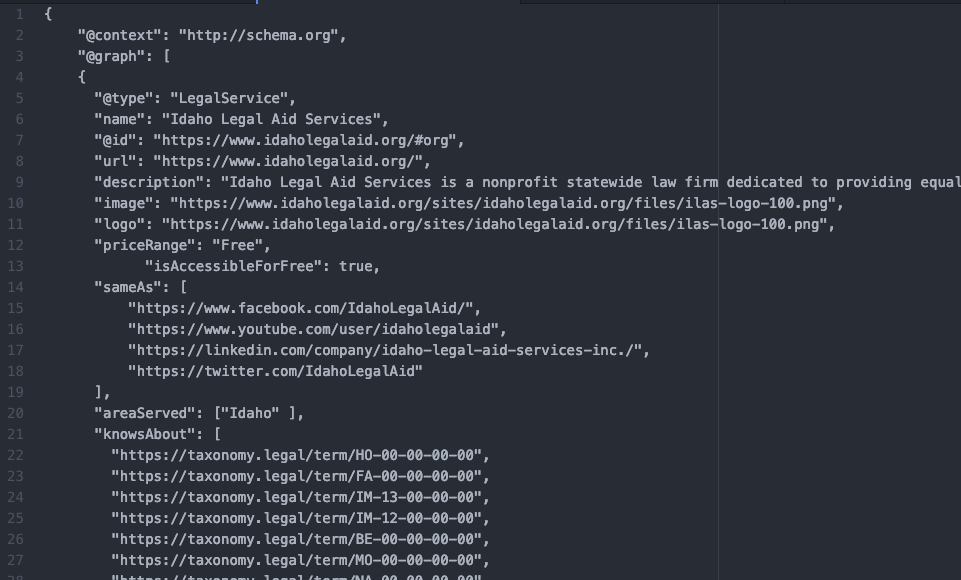Click the "url" key on line 8

click(x=116, y=161)
